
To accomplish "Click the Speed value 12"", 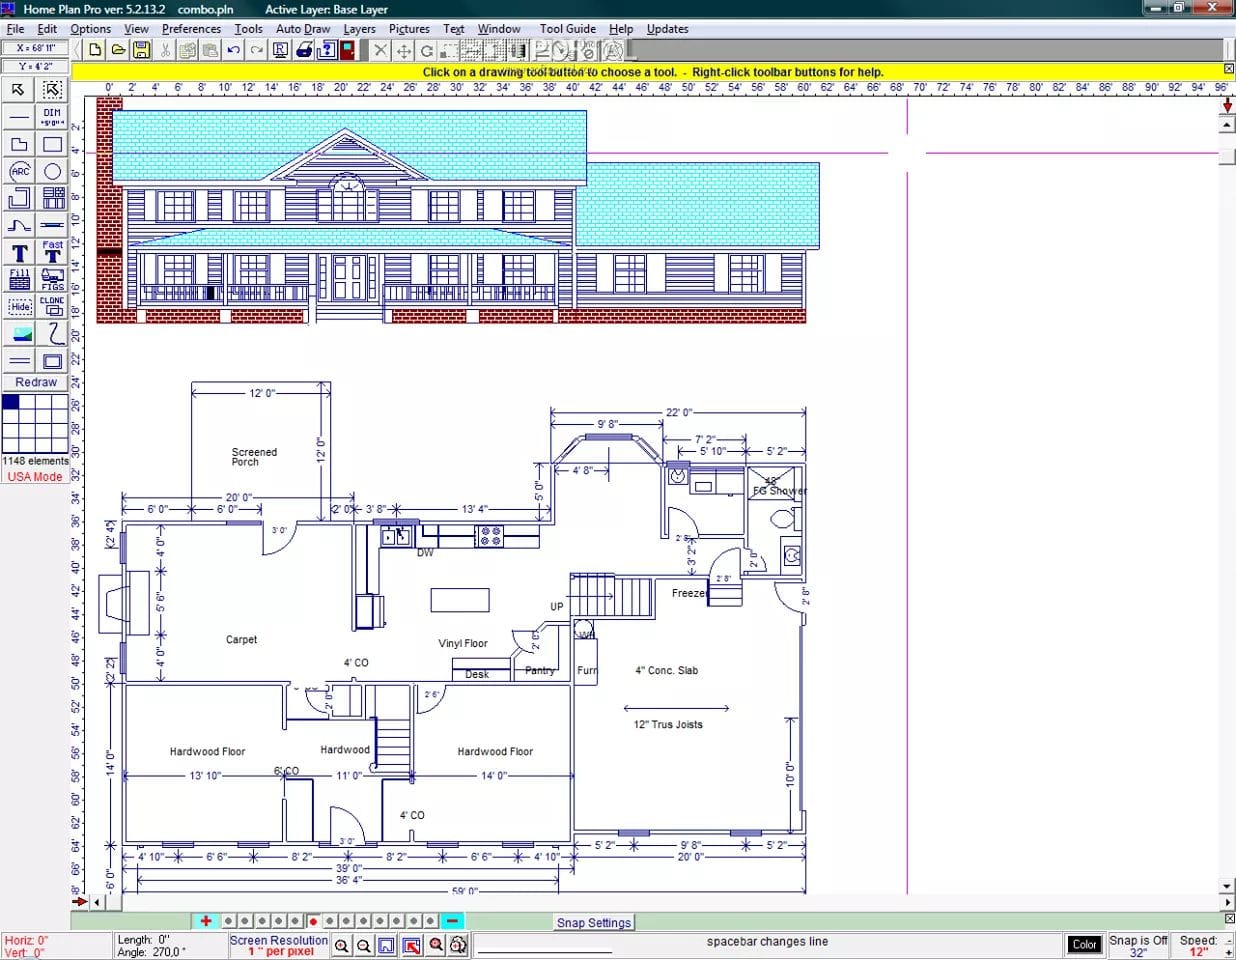I will coord(1198,952).
